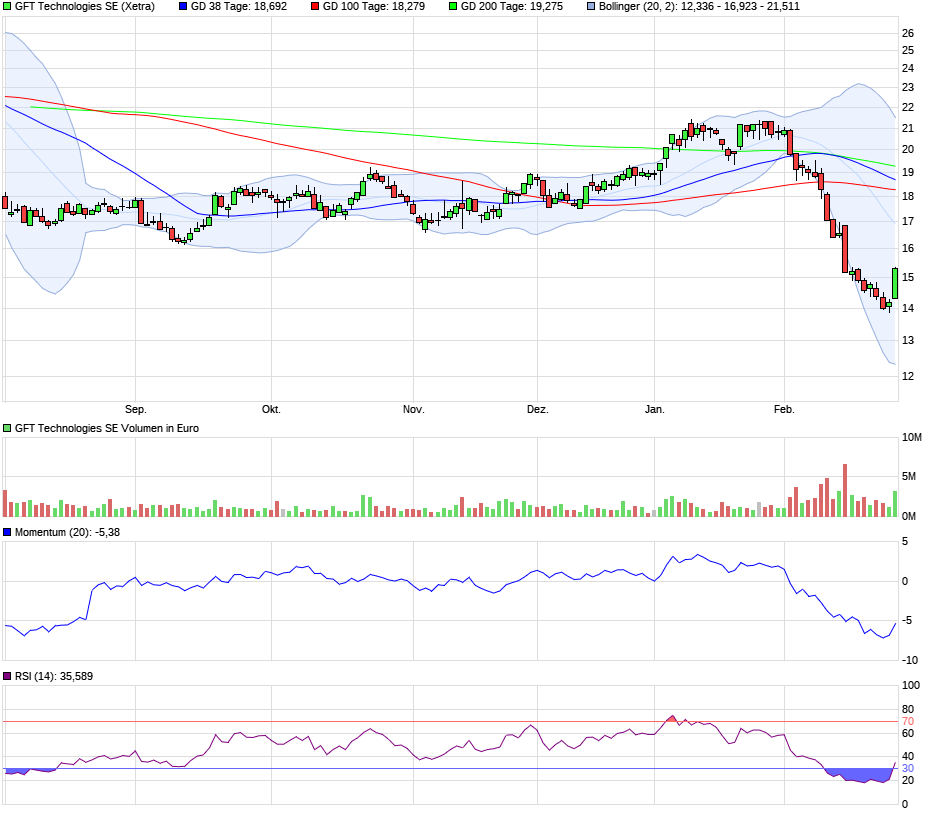Viewport: 940px width, 814px height.
Task: Click the 'Nov.' month label on time axis
Action: tap(413, 409)
